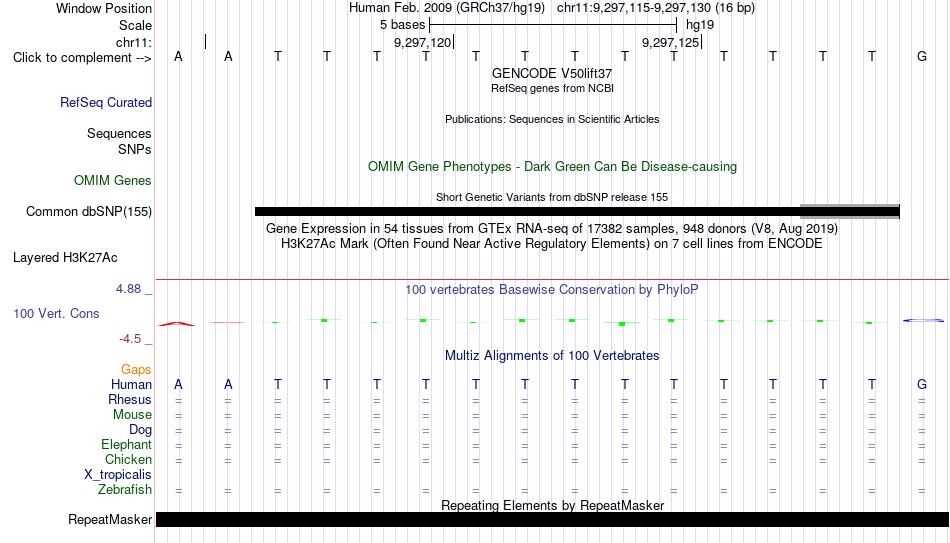950x543 pixels.
Task: Click the G base in Human alignment row
Action: [922, 384]
